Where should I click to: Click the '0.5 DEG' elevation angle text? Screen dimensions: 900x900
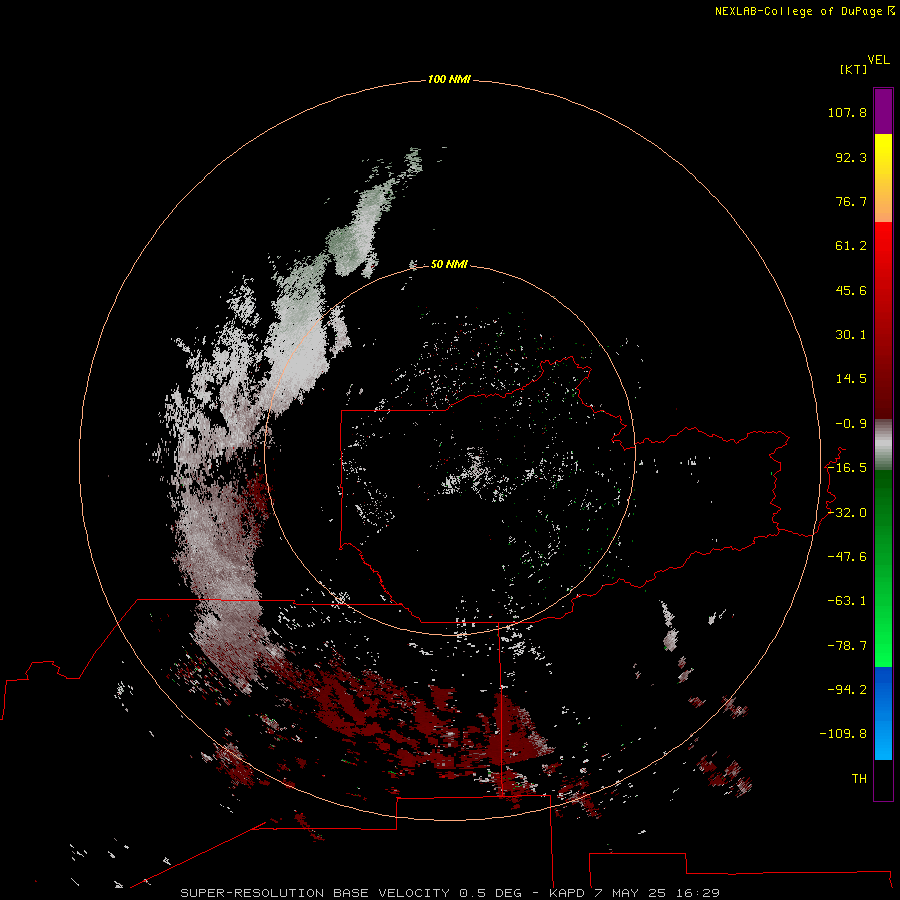click(x=490, y=893)
